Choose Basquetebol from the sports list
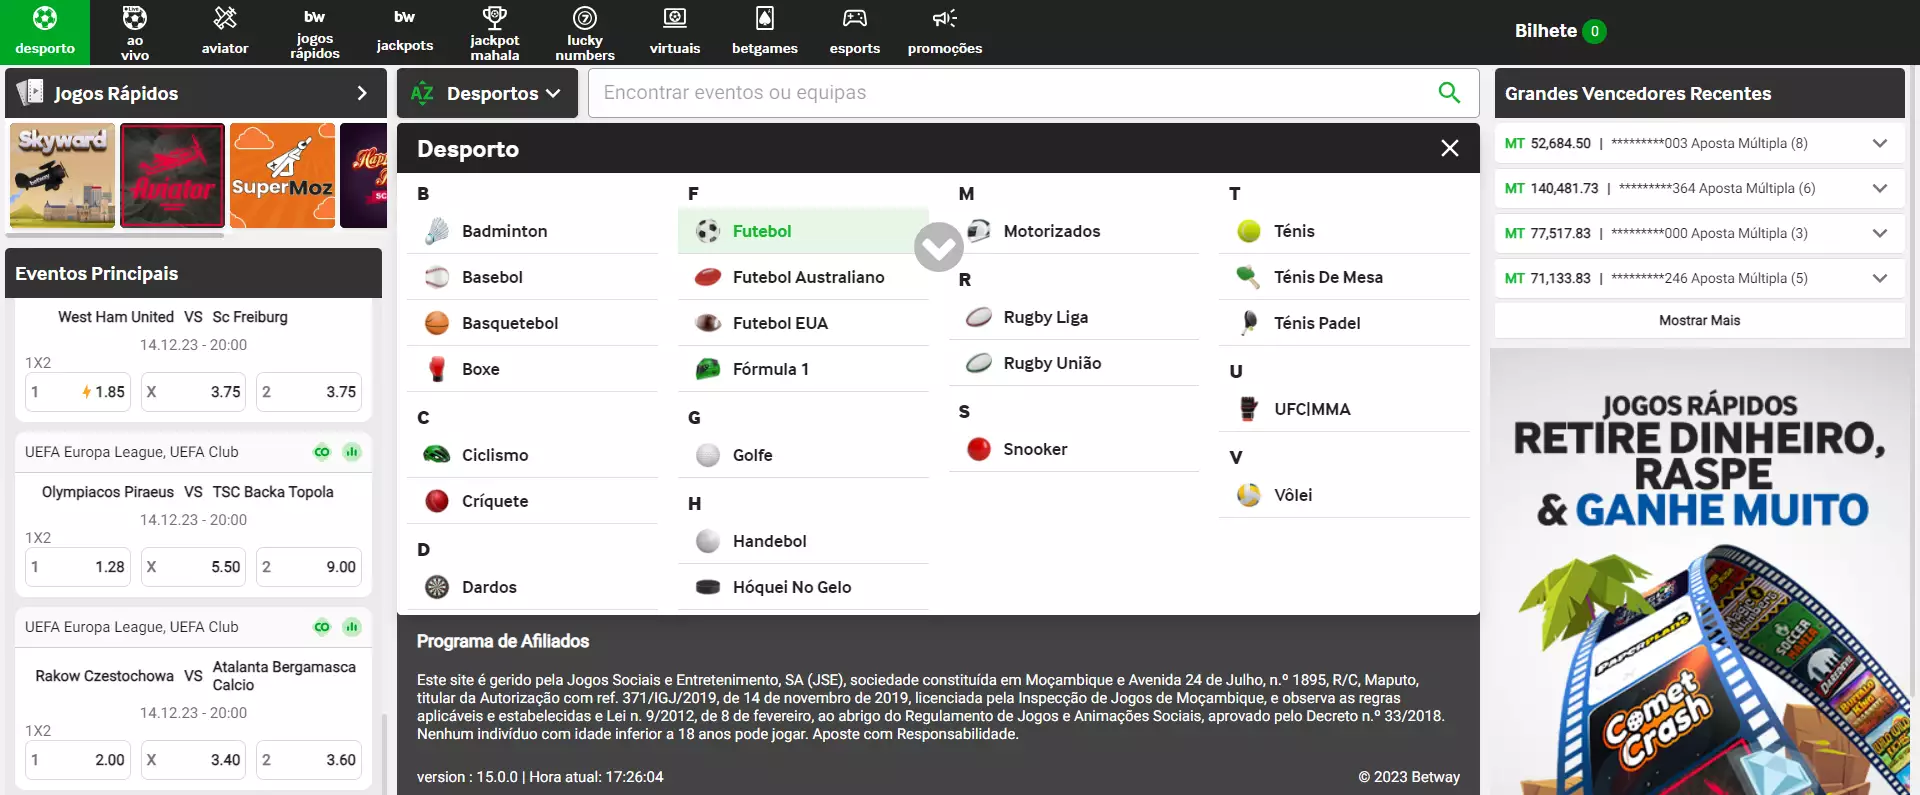This screenshot has width=1920, height=795. coord(509,323)
